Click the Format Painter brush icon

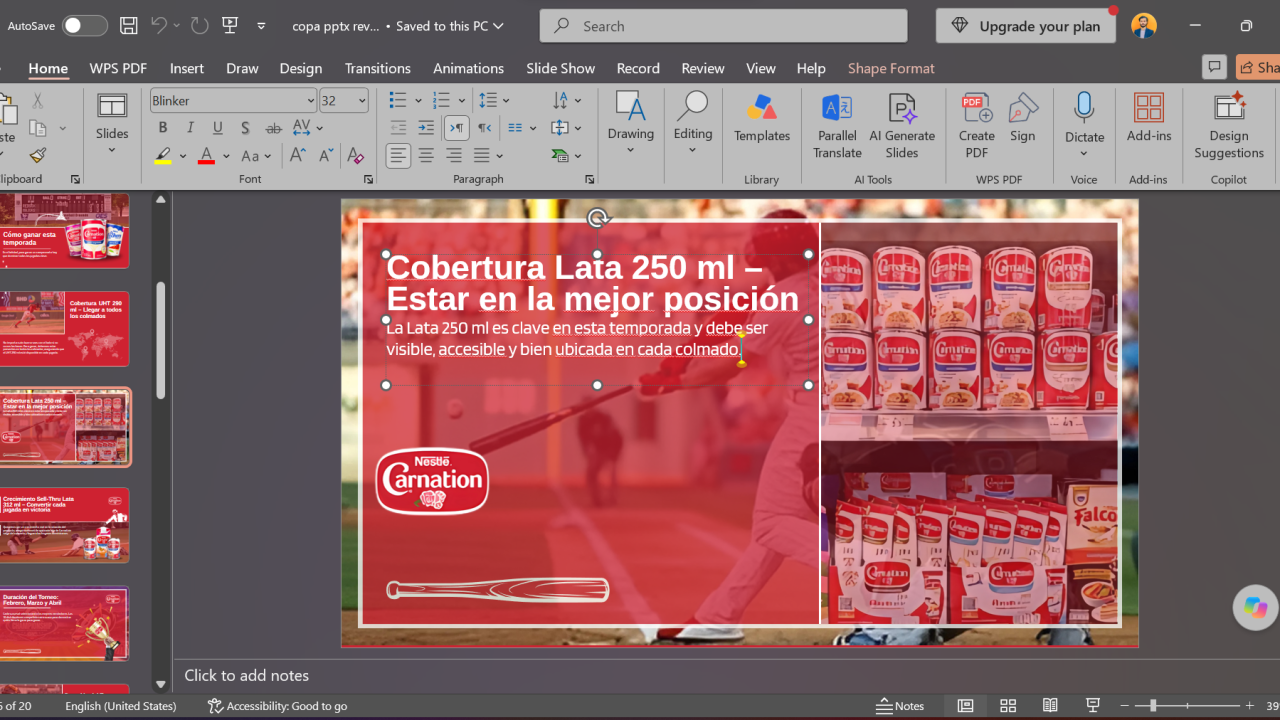[38, 155]
